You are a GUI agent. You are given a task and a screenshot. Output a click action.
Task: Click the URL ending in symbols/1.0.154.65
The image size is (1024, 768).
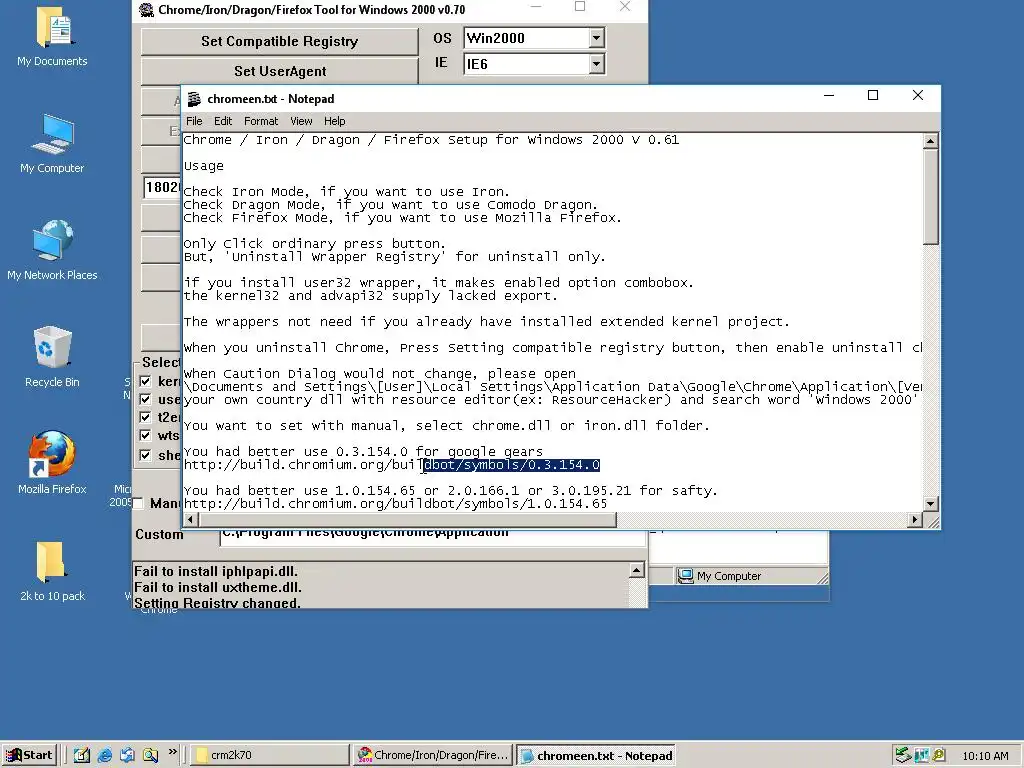pos(395,504)
